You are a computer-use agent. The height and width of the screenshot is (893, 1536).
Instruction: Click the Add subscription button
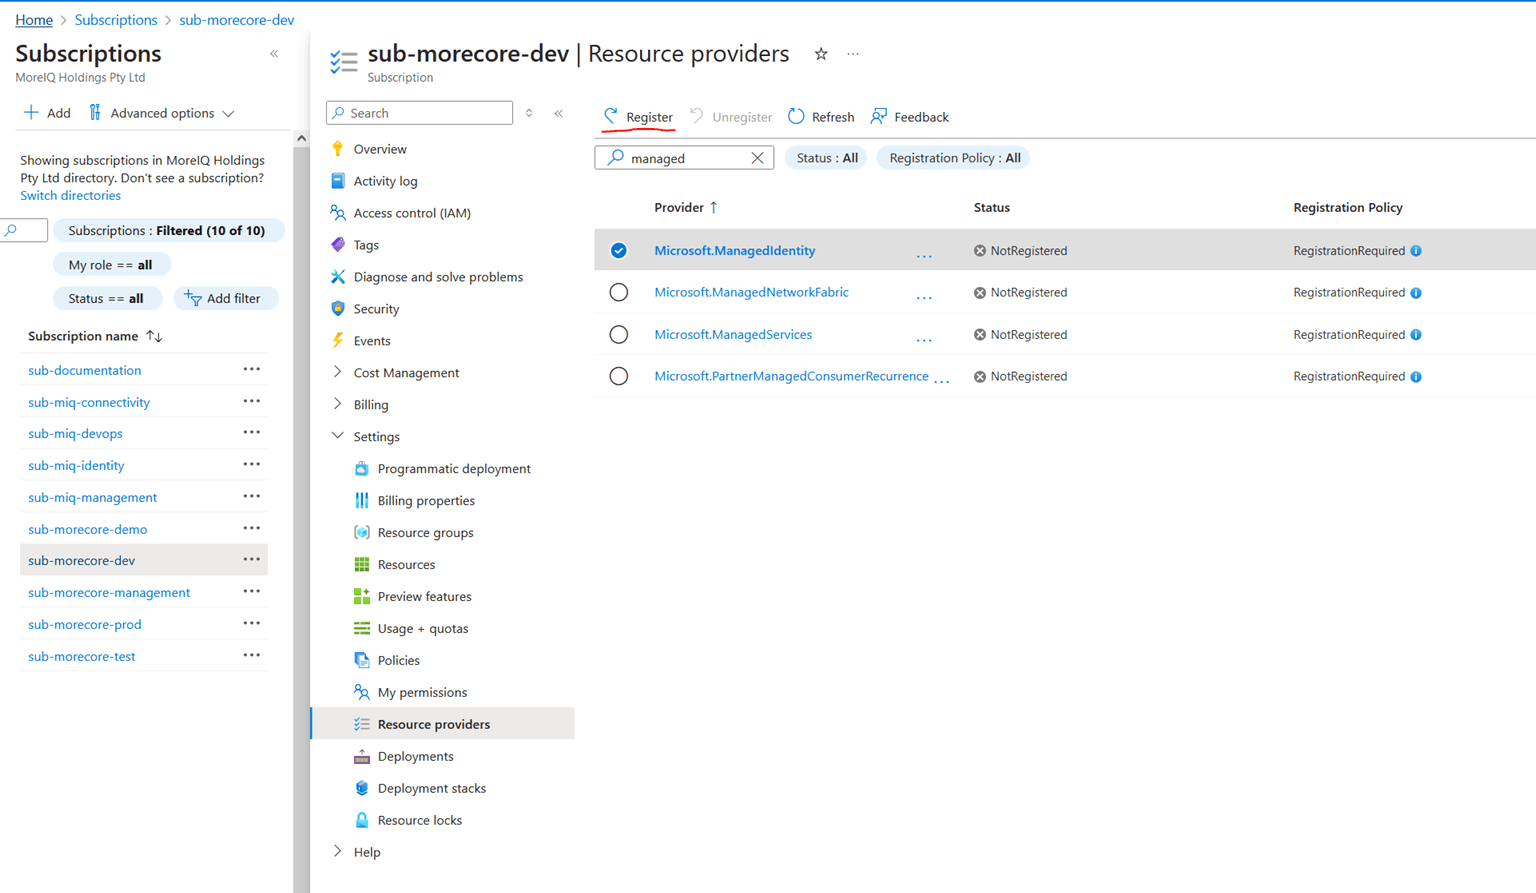[46, 112]
